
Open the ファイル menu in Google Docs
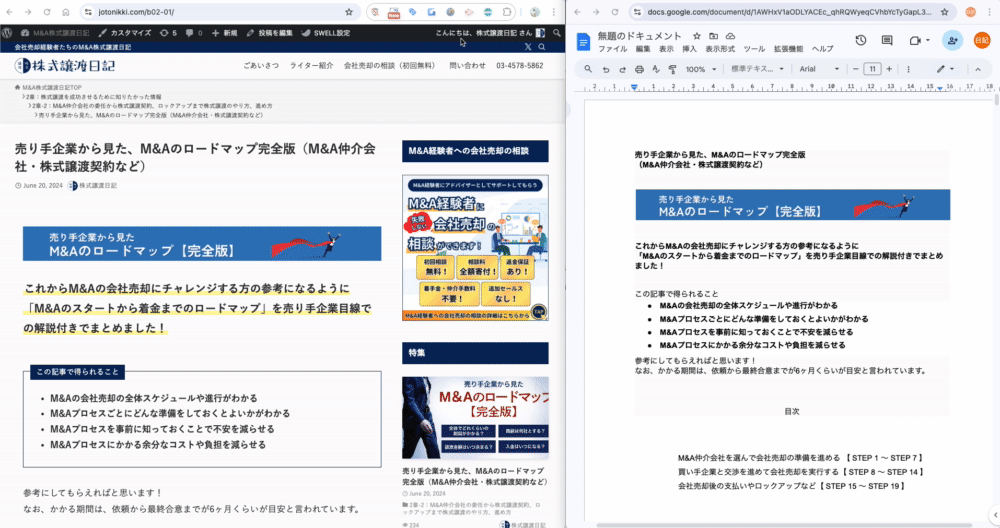612,49
